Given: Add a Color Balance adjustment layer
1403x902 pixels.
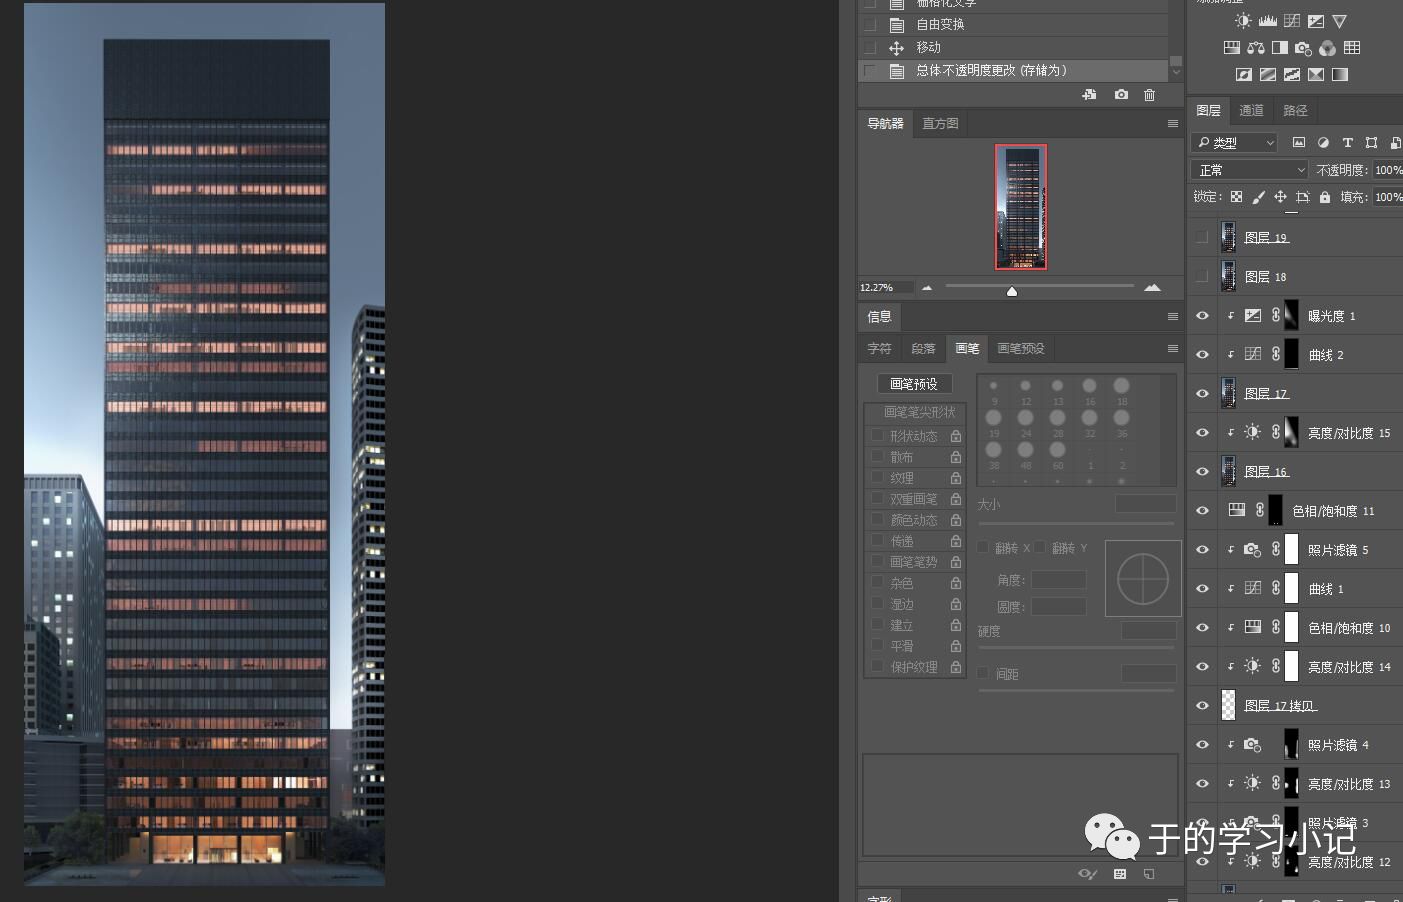Looking at the screenshot, I should [1256, 47].
